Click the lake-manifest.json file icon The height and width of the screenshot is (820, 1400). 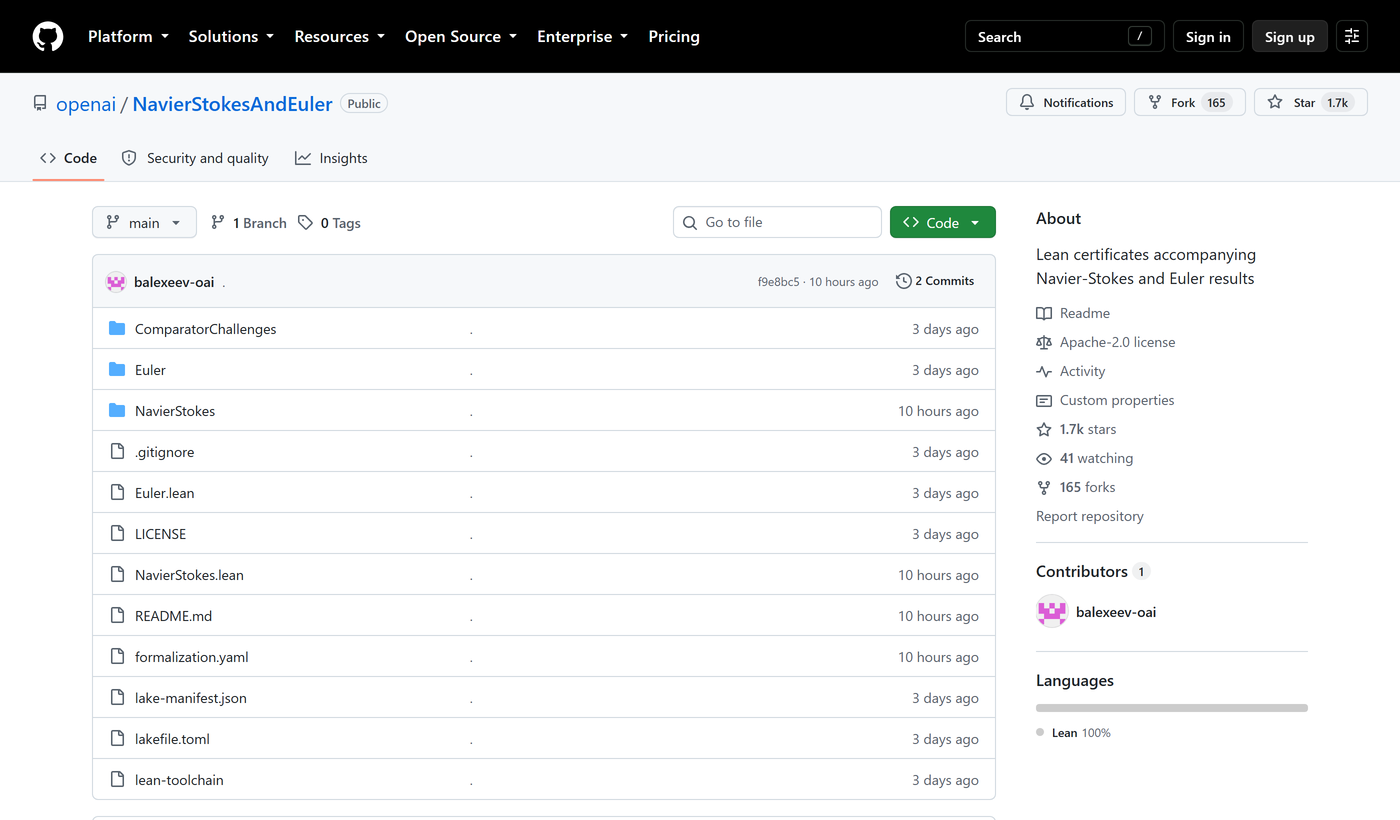click(117, 698)
